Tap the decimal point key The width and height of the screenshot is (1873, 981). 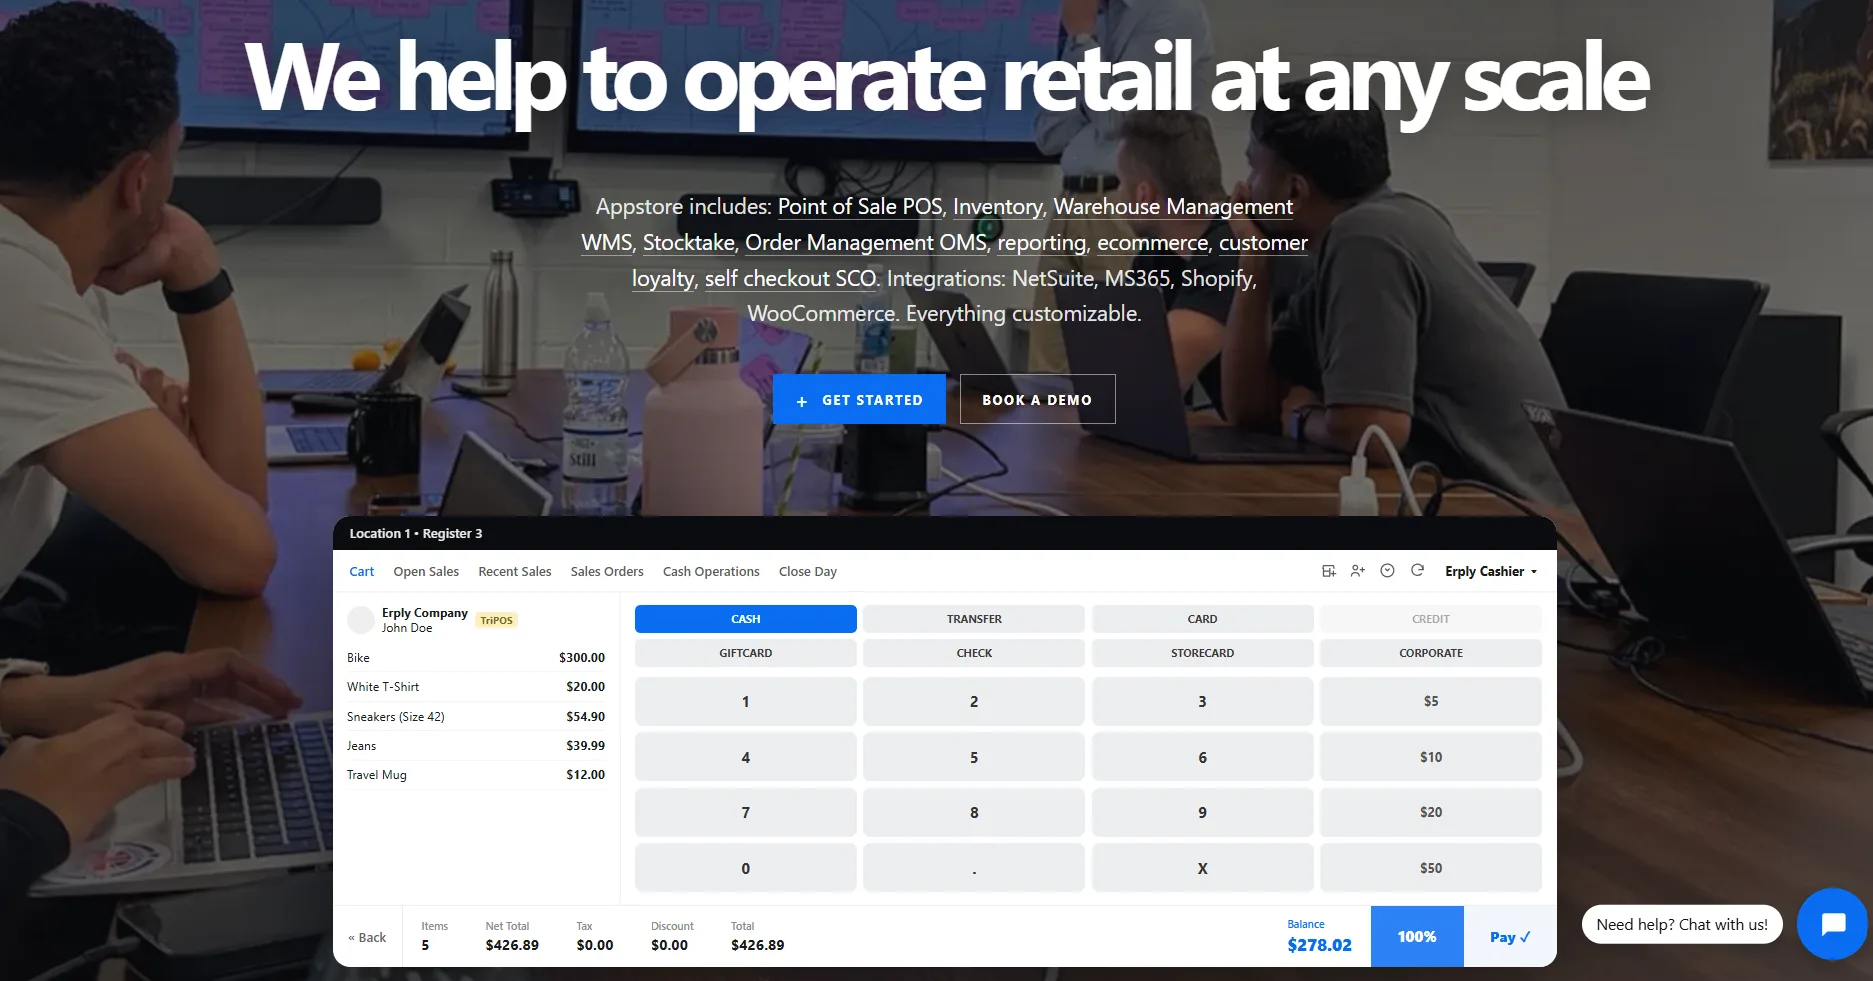coord(974,868)
